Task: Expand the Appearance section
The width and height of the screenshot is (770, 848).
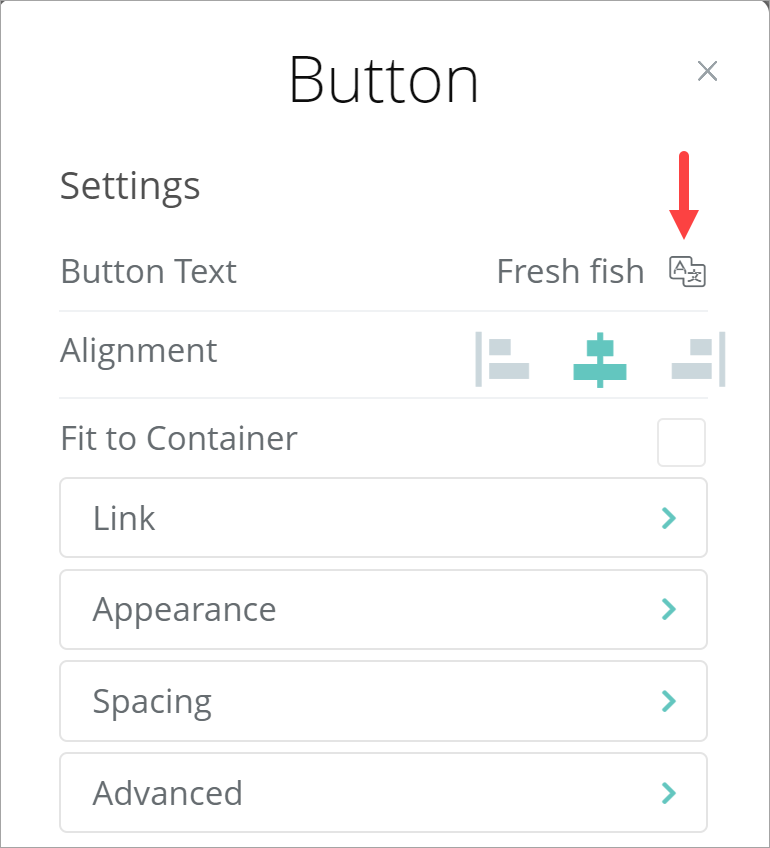Action: point(383,609)
